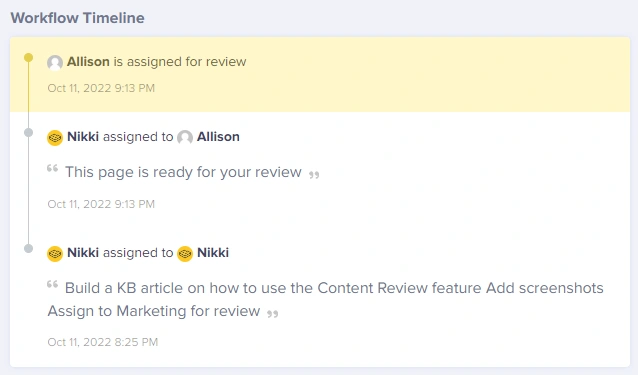Select the bottom gray timeline dot
638x375 pixels.
click(x=28, y=248)
